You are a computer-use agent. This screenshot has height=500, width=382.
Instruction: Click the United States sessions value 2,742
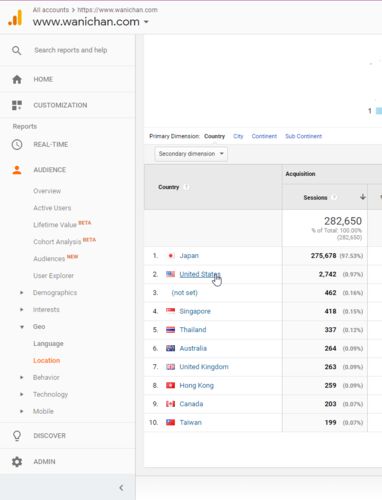coord(327,274)
